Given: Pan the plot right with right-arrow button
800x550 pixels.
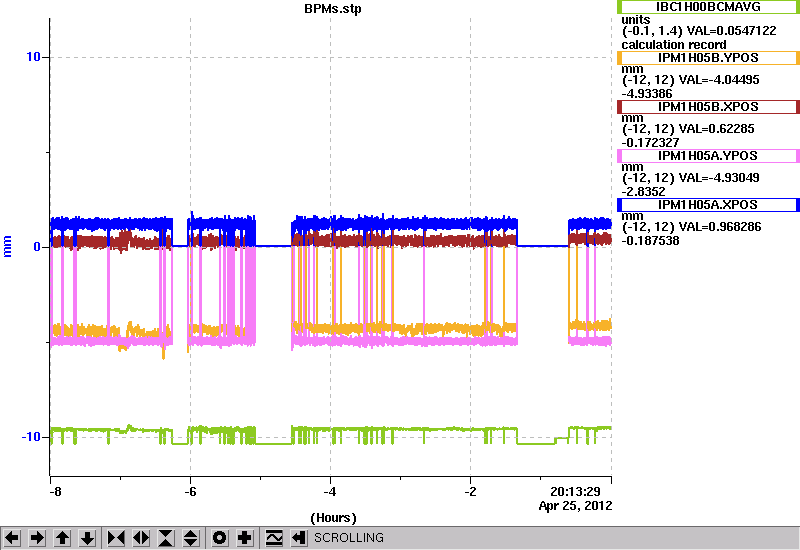Looking at the screenshot, I should pyautogui.click(x=37, y=538).
